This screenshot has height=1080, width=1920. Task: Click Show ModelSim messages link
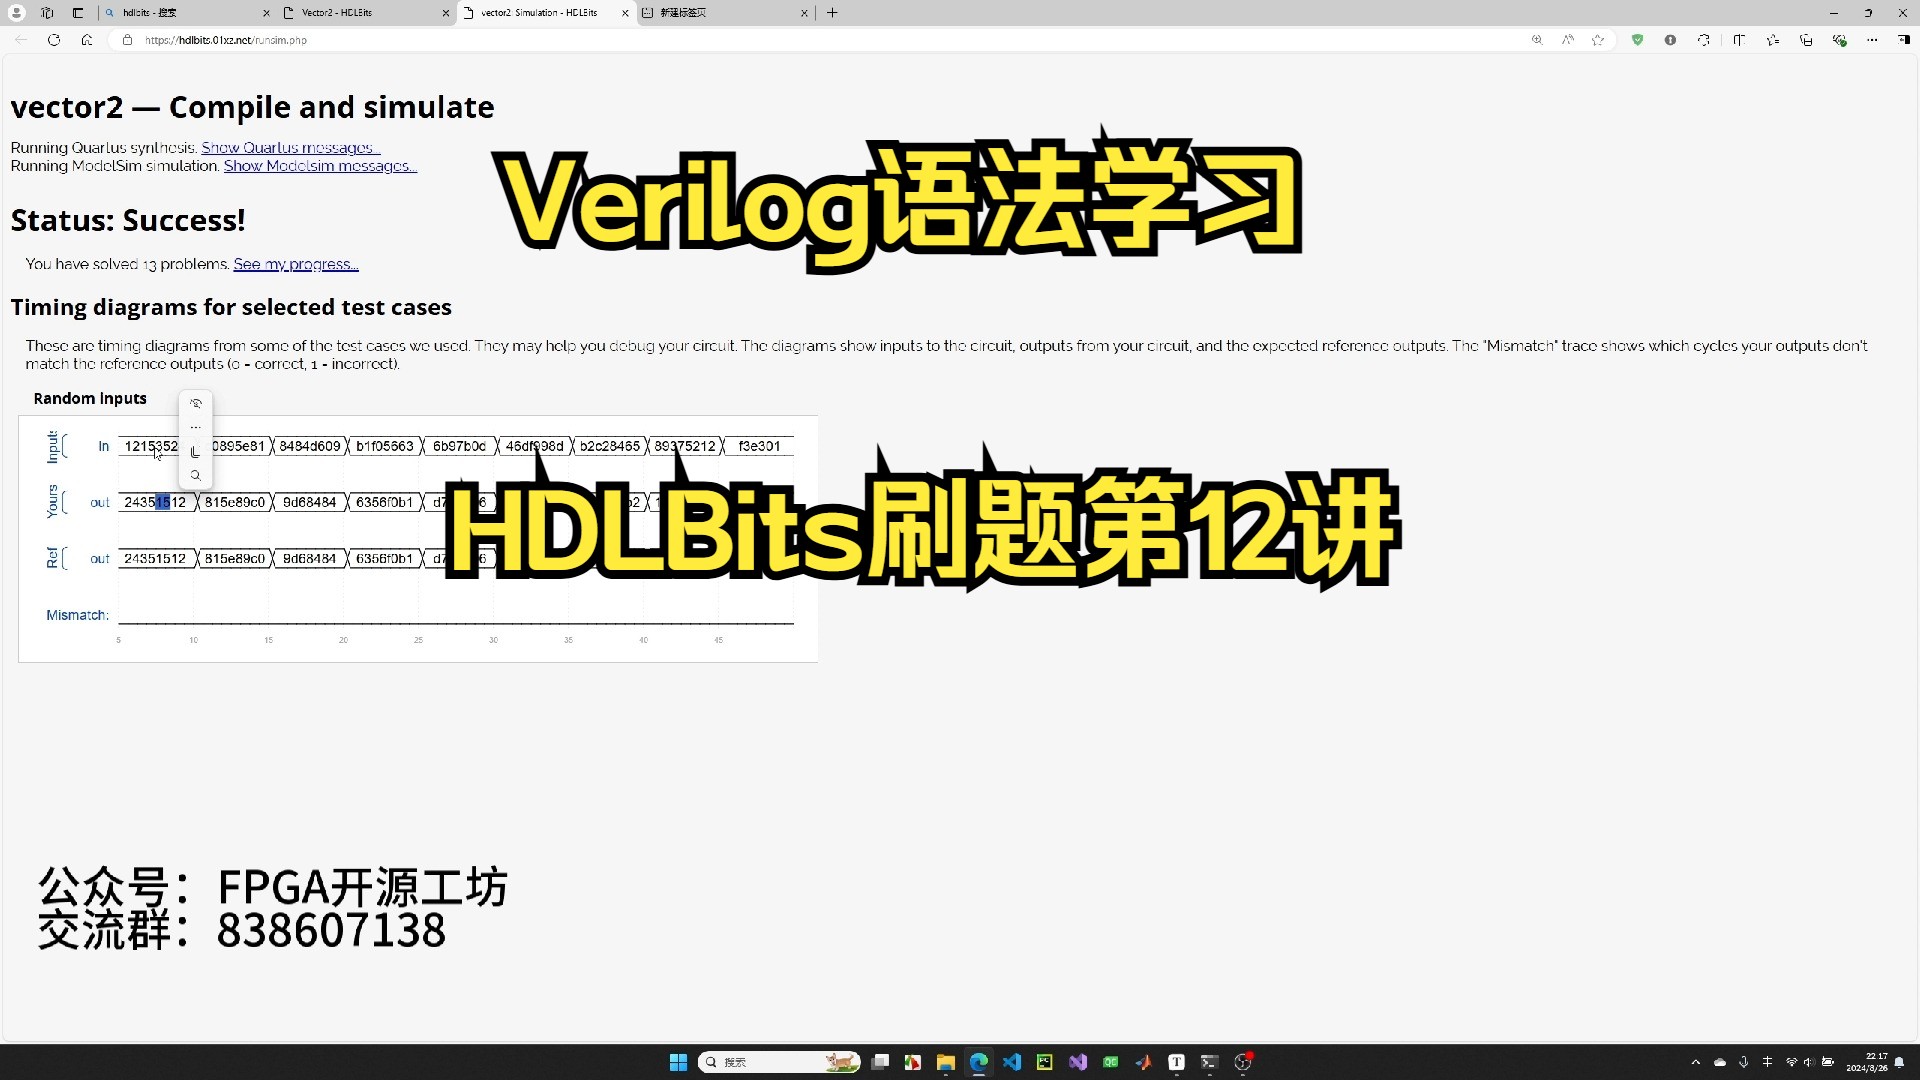click(x=319, y=165)
